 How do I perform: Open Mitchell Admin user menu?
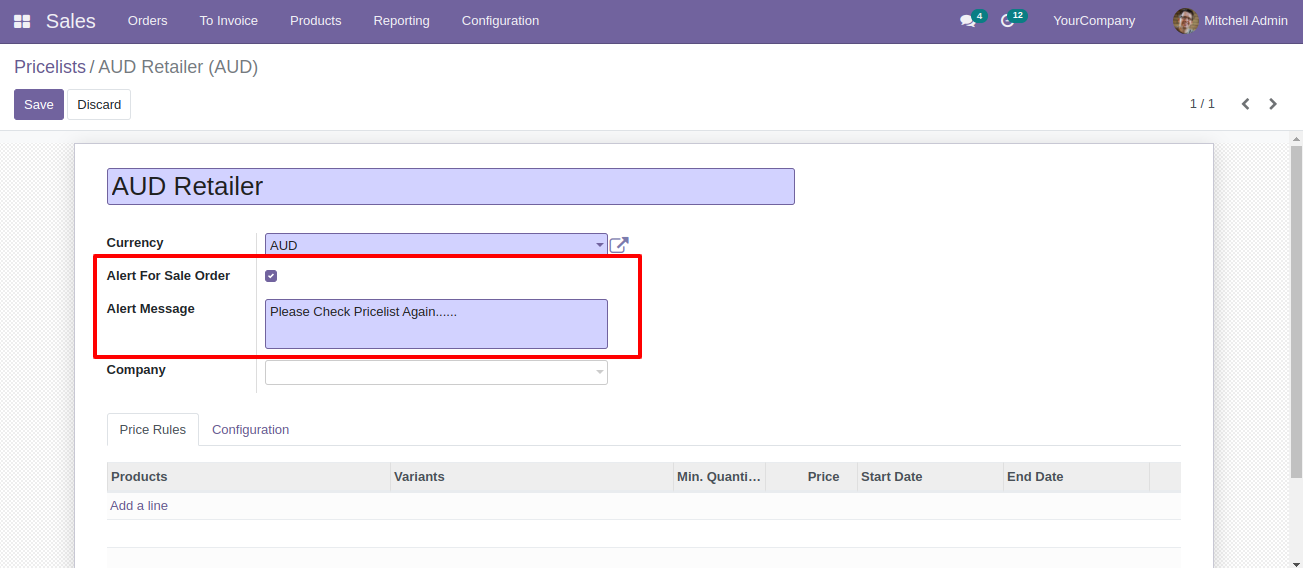pos(1231,21)
